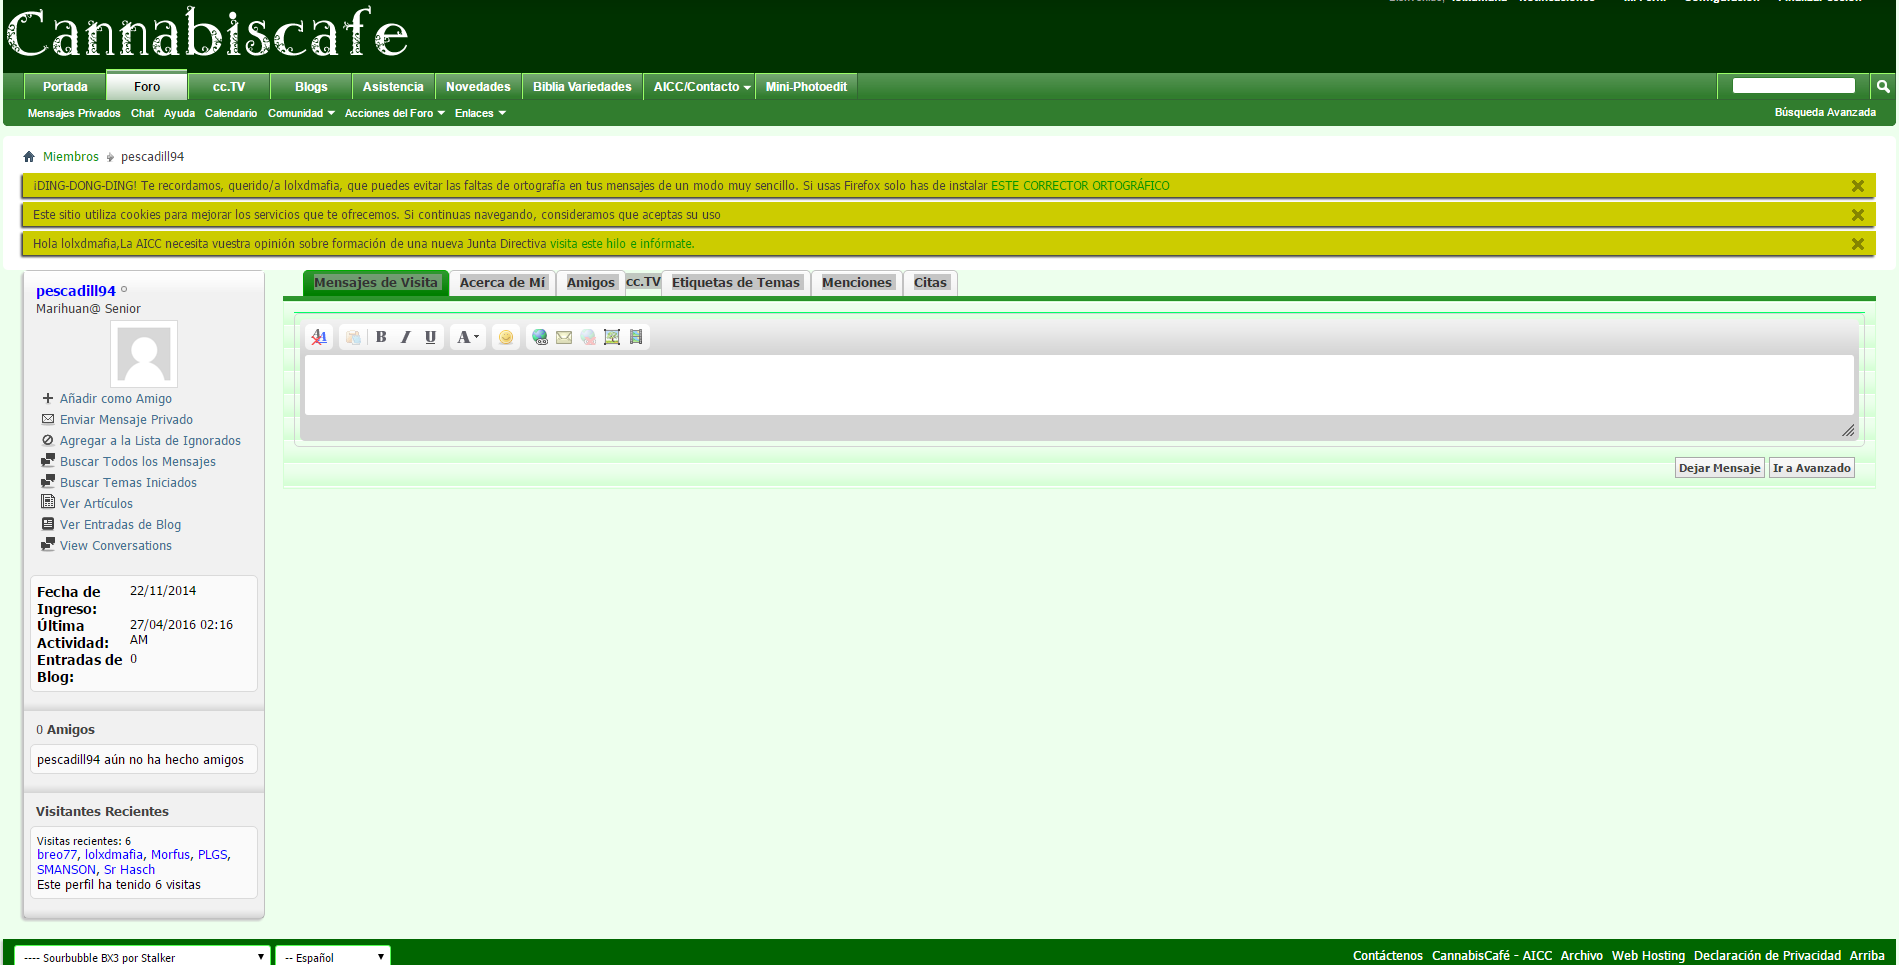
Task: Click the insert link icon
Action: click(x=540, y=337)
